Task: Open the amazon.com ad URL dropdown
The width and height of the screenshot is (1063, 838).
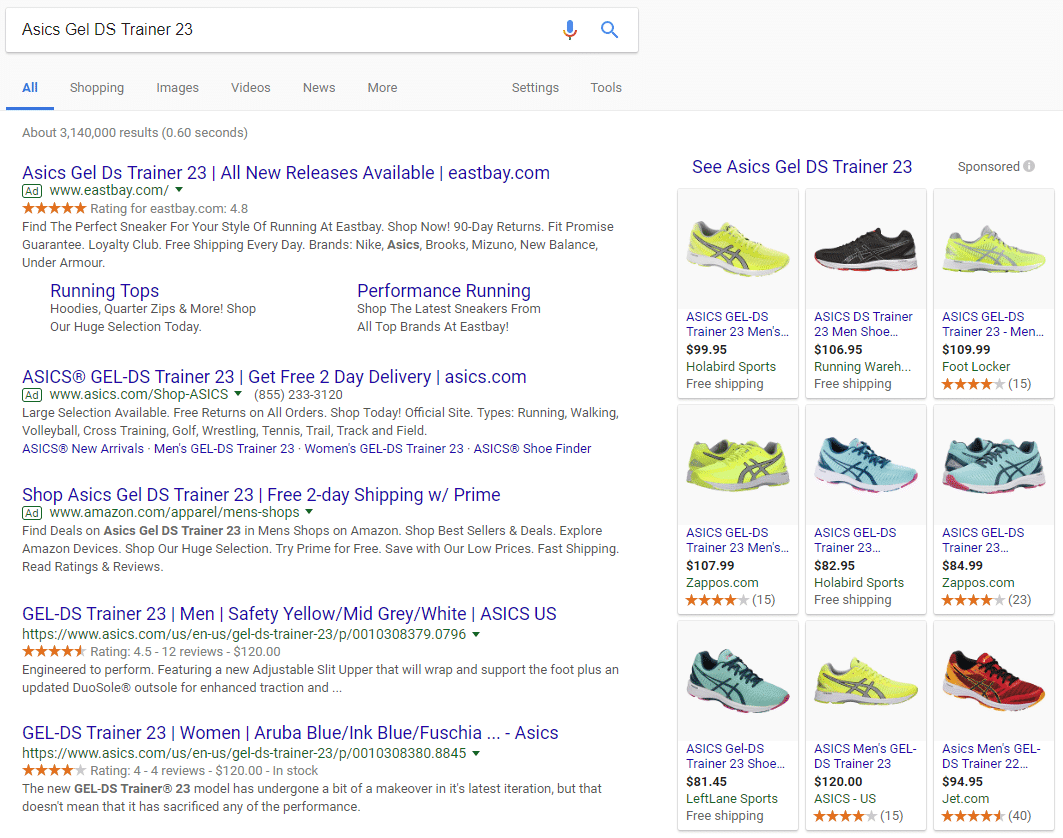Action: point(309,512)
